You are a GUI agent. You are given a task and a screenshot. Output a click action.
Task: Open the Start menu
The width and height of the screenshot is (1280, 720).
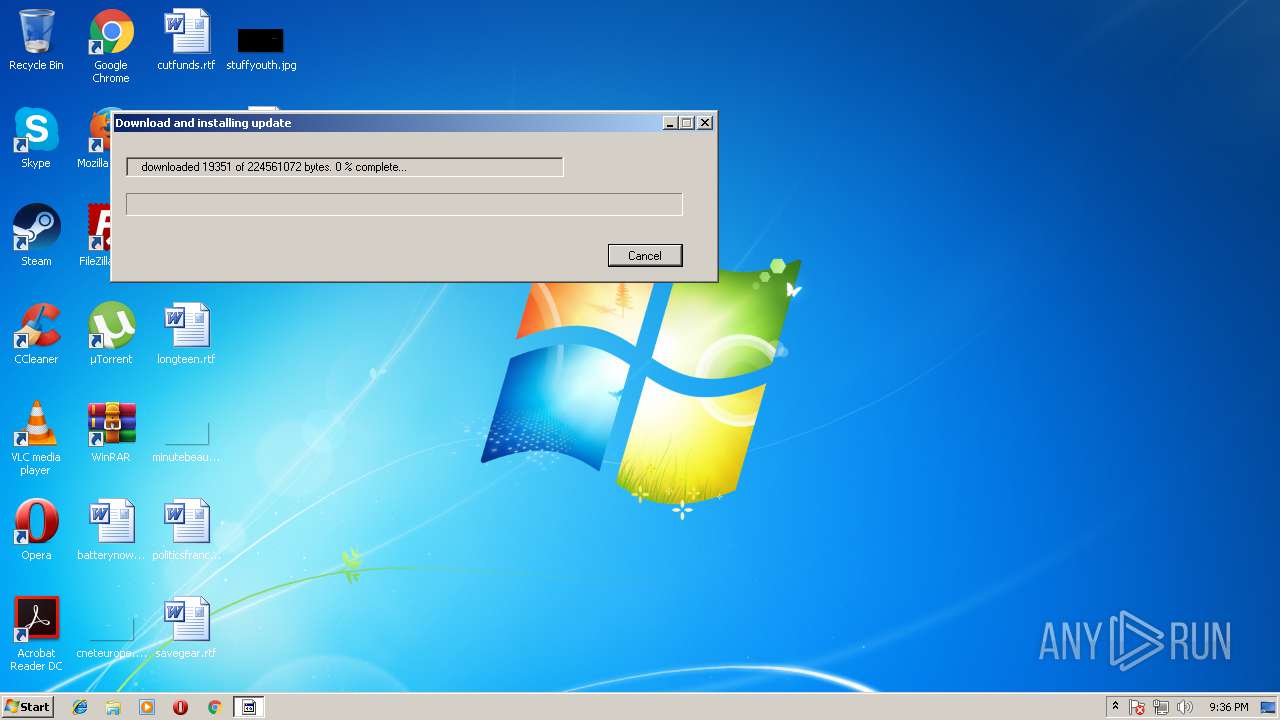tap(27, 707)
